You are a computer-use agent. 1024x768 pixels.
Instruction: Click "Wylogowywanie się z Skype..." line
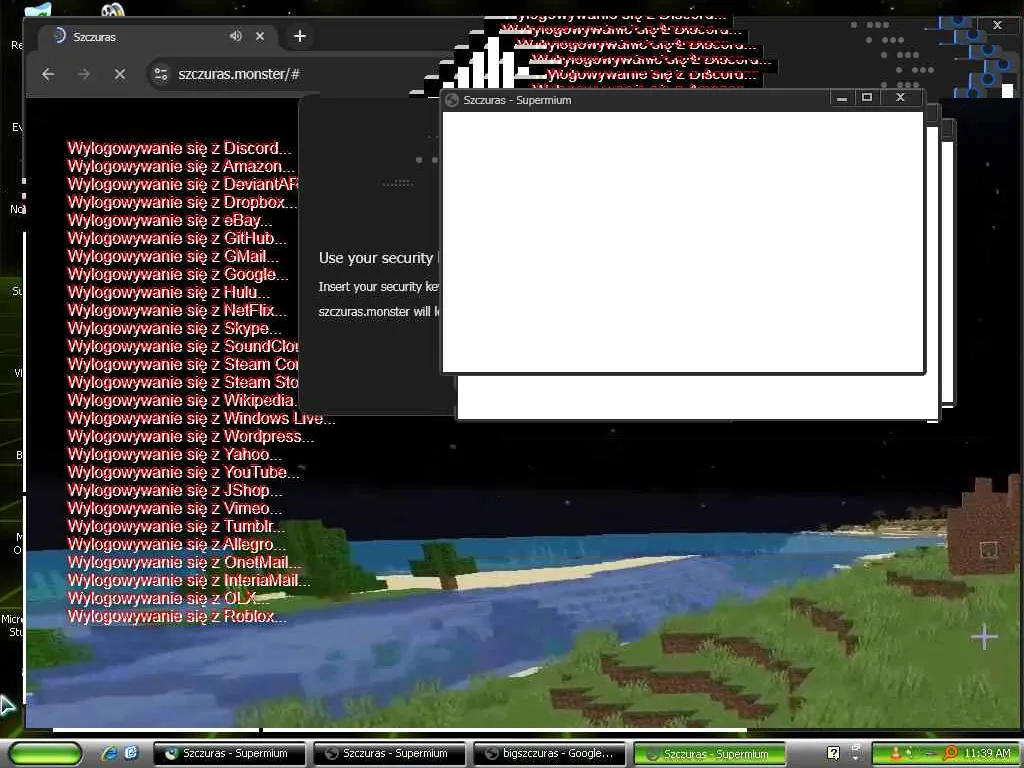(x=174, y=328)
